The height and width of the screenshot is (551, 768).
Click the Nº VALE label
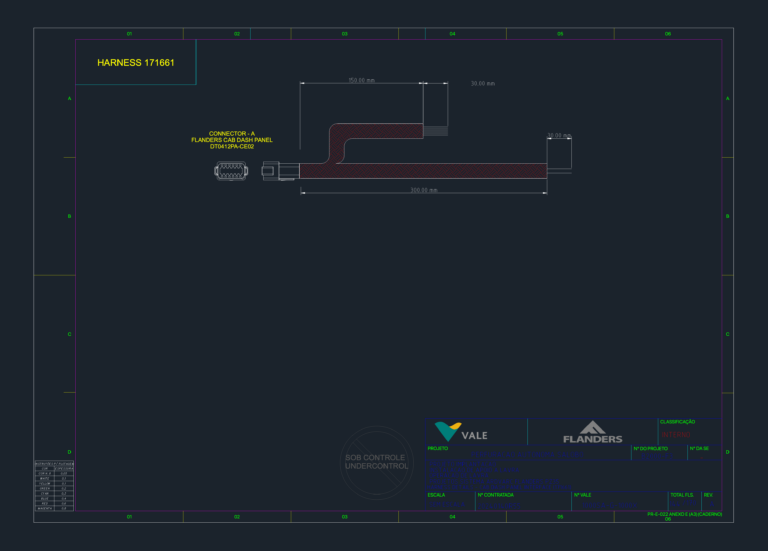click(582, 495)
